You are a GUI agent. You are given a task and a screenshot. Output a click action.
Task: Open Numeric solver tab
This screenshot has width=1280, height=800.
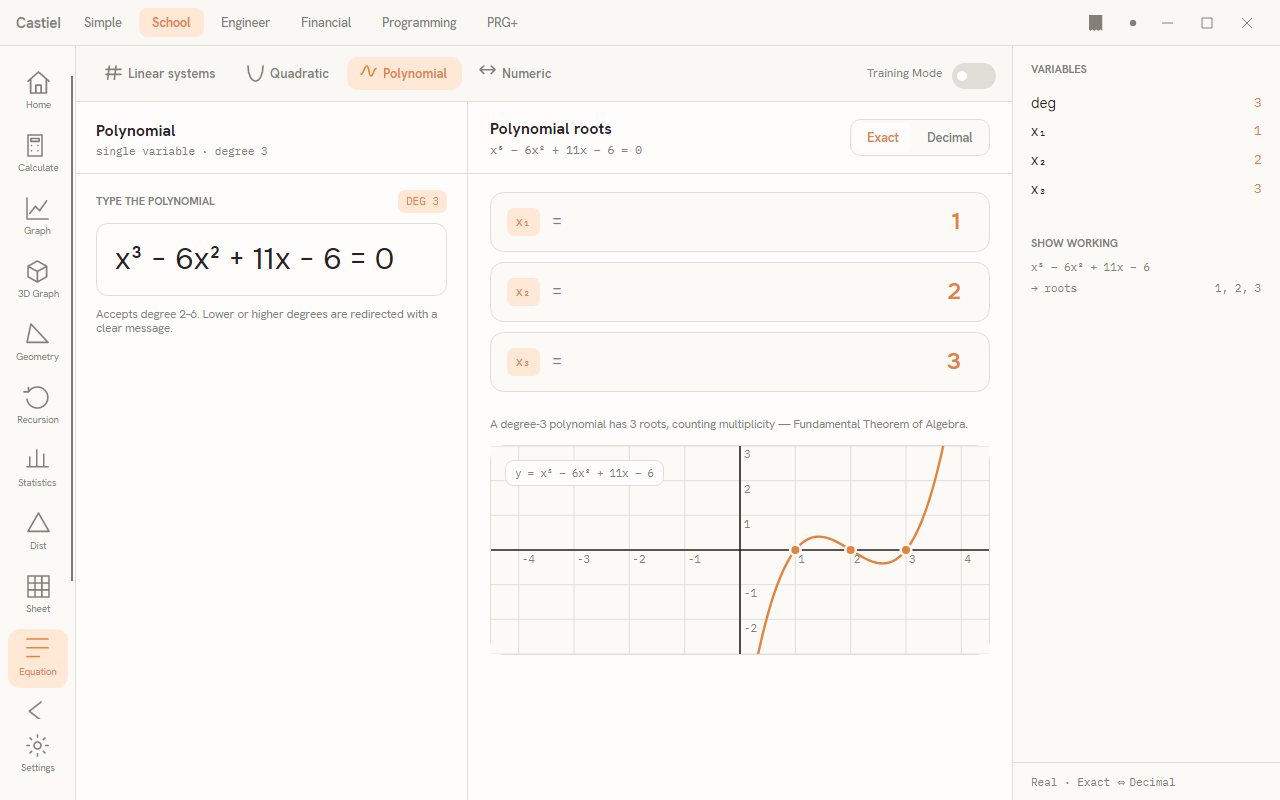coord(515,73)
